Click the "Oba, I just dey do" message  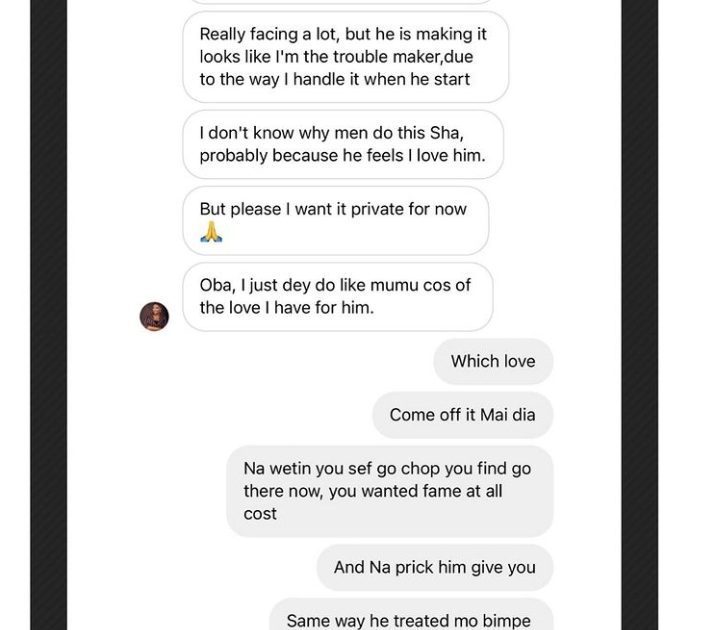(x=337, y=296)
